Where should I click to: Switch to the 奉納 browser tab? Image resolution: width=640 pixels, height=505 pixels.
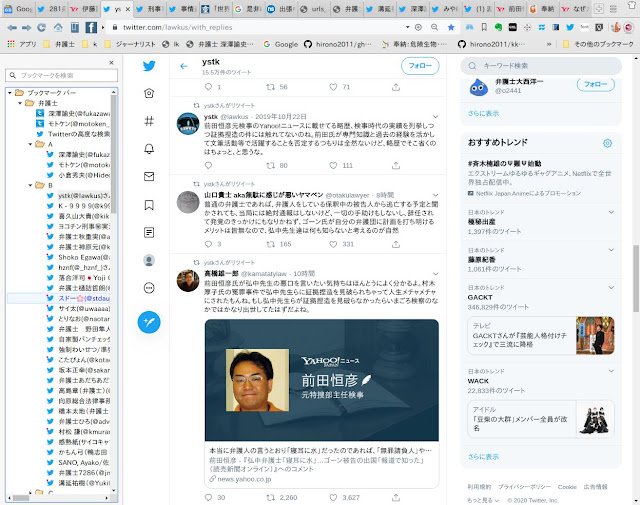click(x=544, y=9)
